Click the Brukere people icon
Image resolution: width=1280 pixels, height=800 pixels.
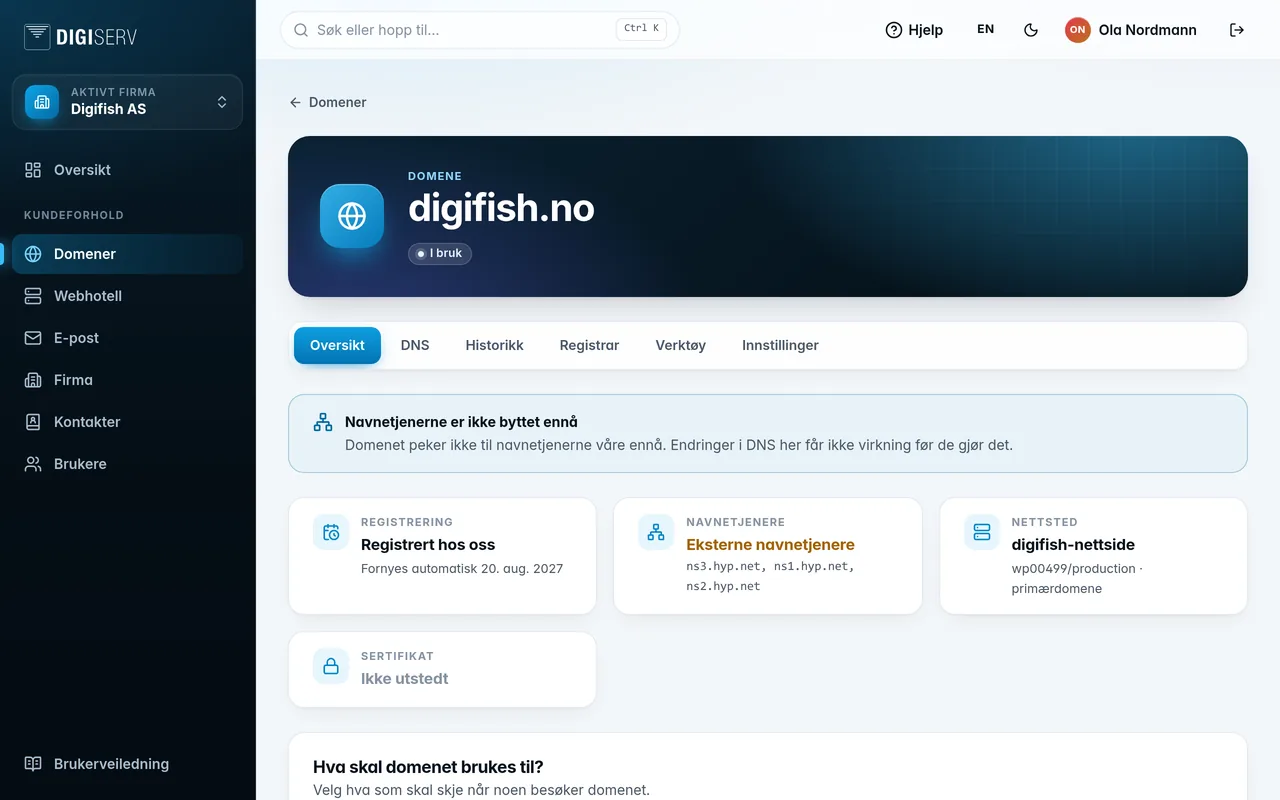click(x=33, y=464)
